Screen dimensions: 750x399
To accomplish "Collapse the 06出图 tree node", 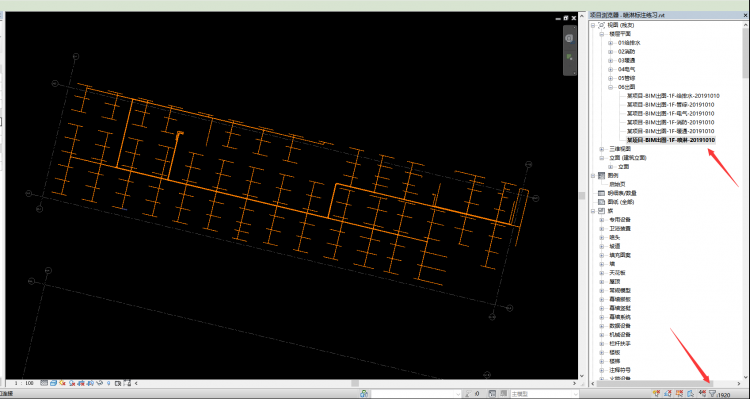I will [x=610, y=87].
